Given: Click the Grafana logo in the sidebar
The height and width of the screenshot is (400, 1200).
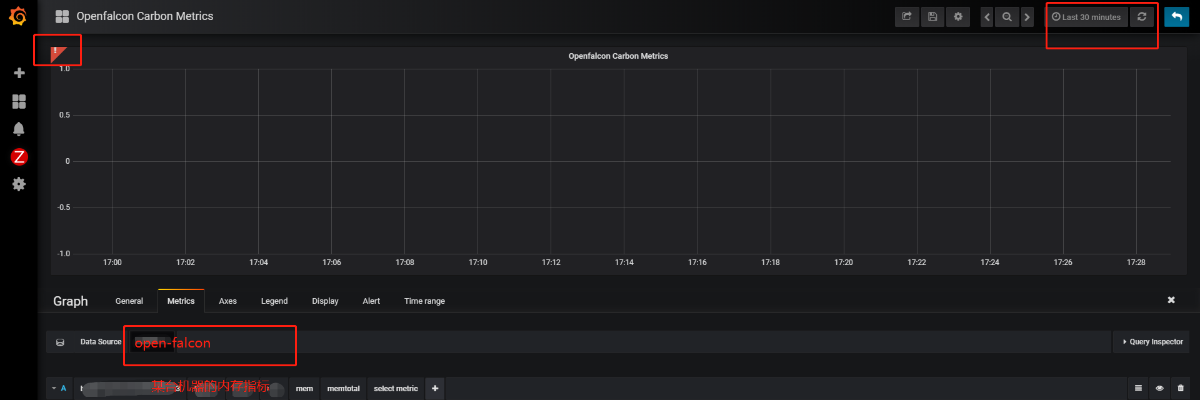Looking at the screenshot, I should [18, 17].
